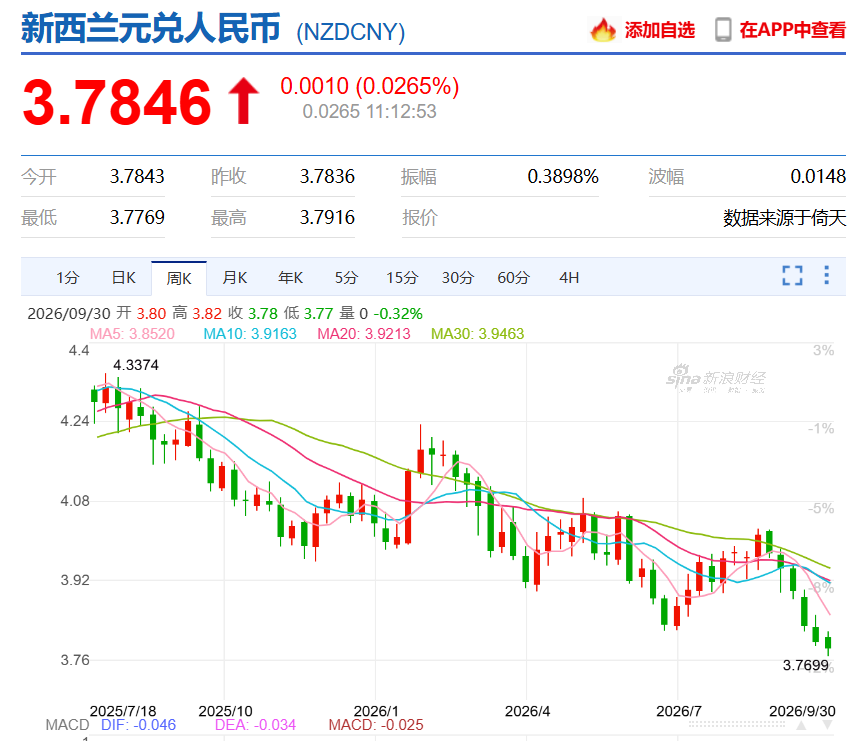
Task: Click the 今开 value 3.7843
Action: pos(137,176)
